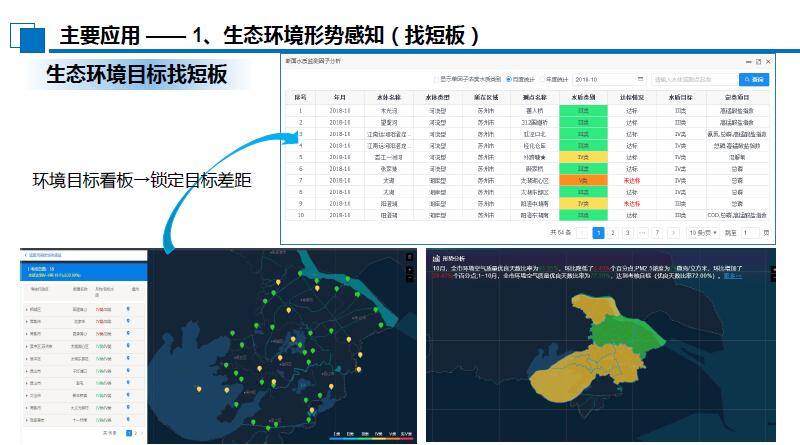Expand the first row in the map side list
800x445 pixels.
(x=26, y=310)
